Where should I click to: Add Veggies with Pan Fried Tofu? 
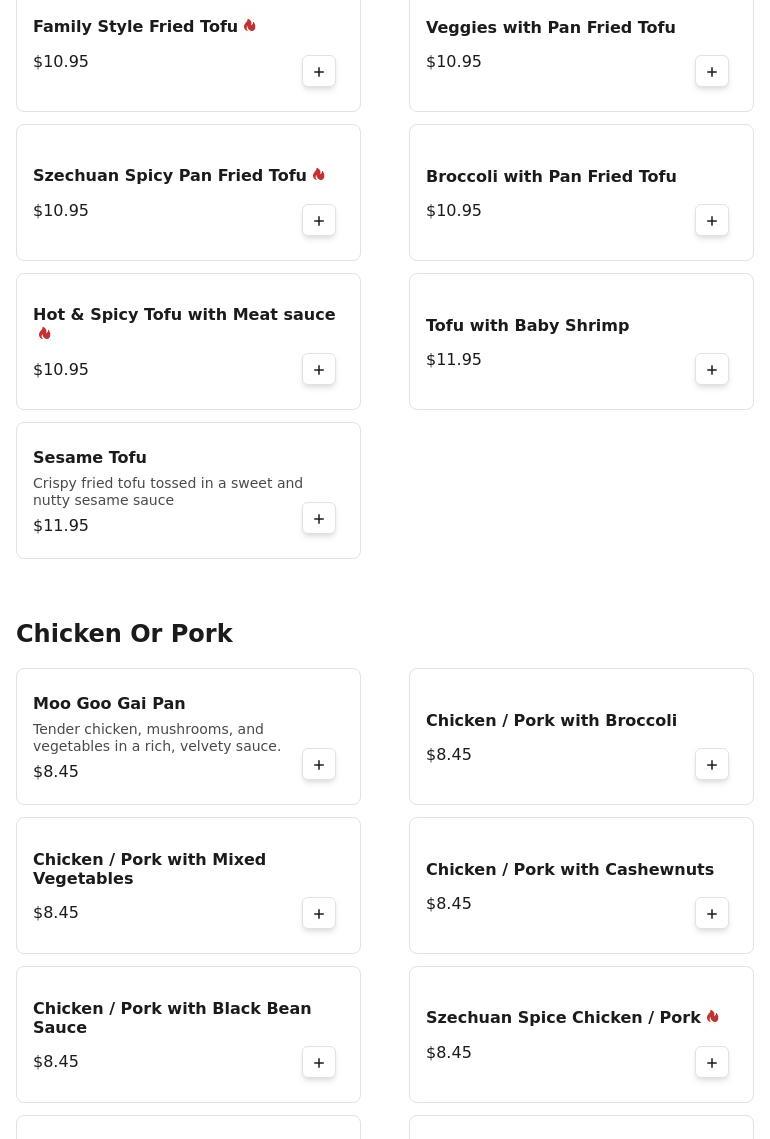tap(712, 71)
